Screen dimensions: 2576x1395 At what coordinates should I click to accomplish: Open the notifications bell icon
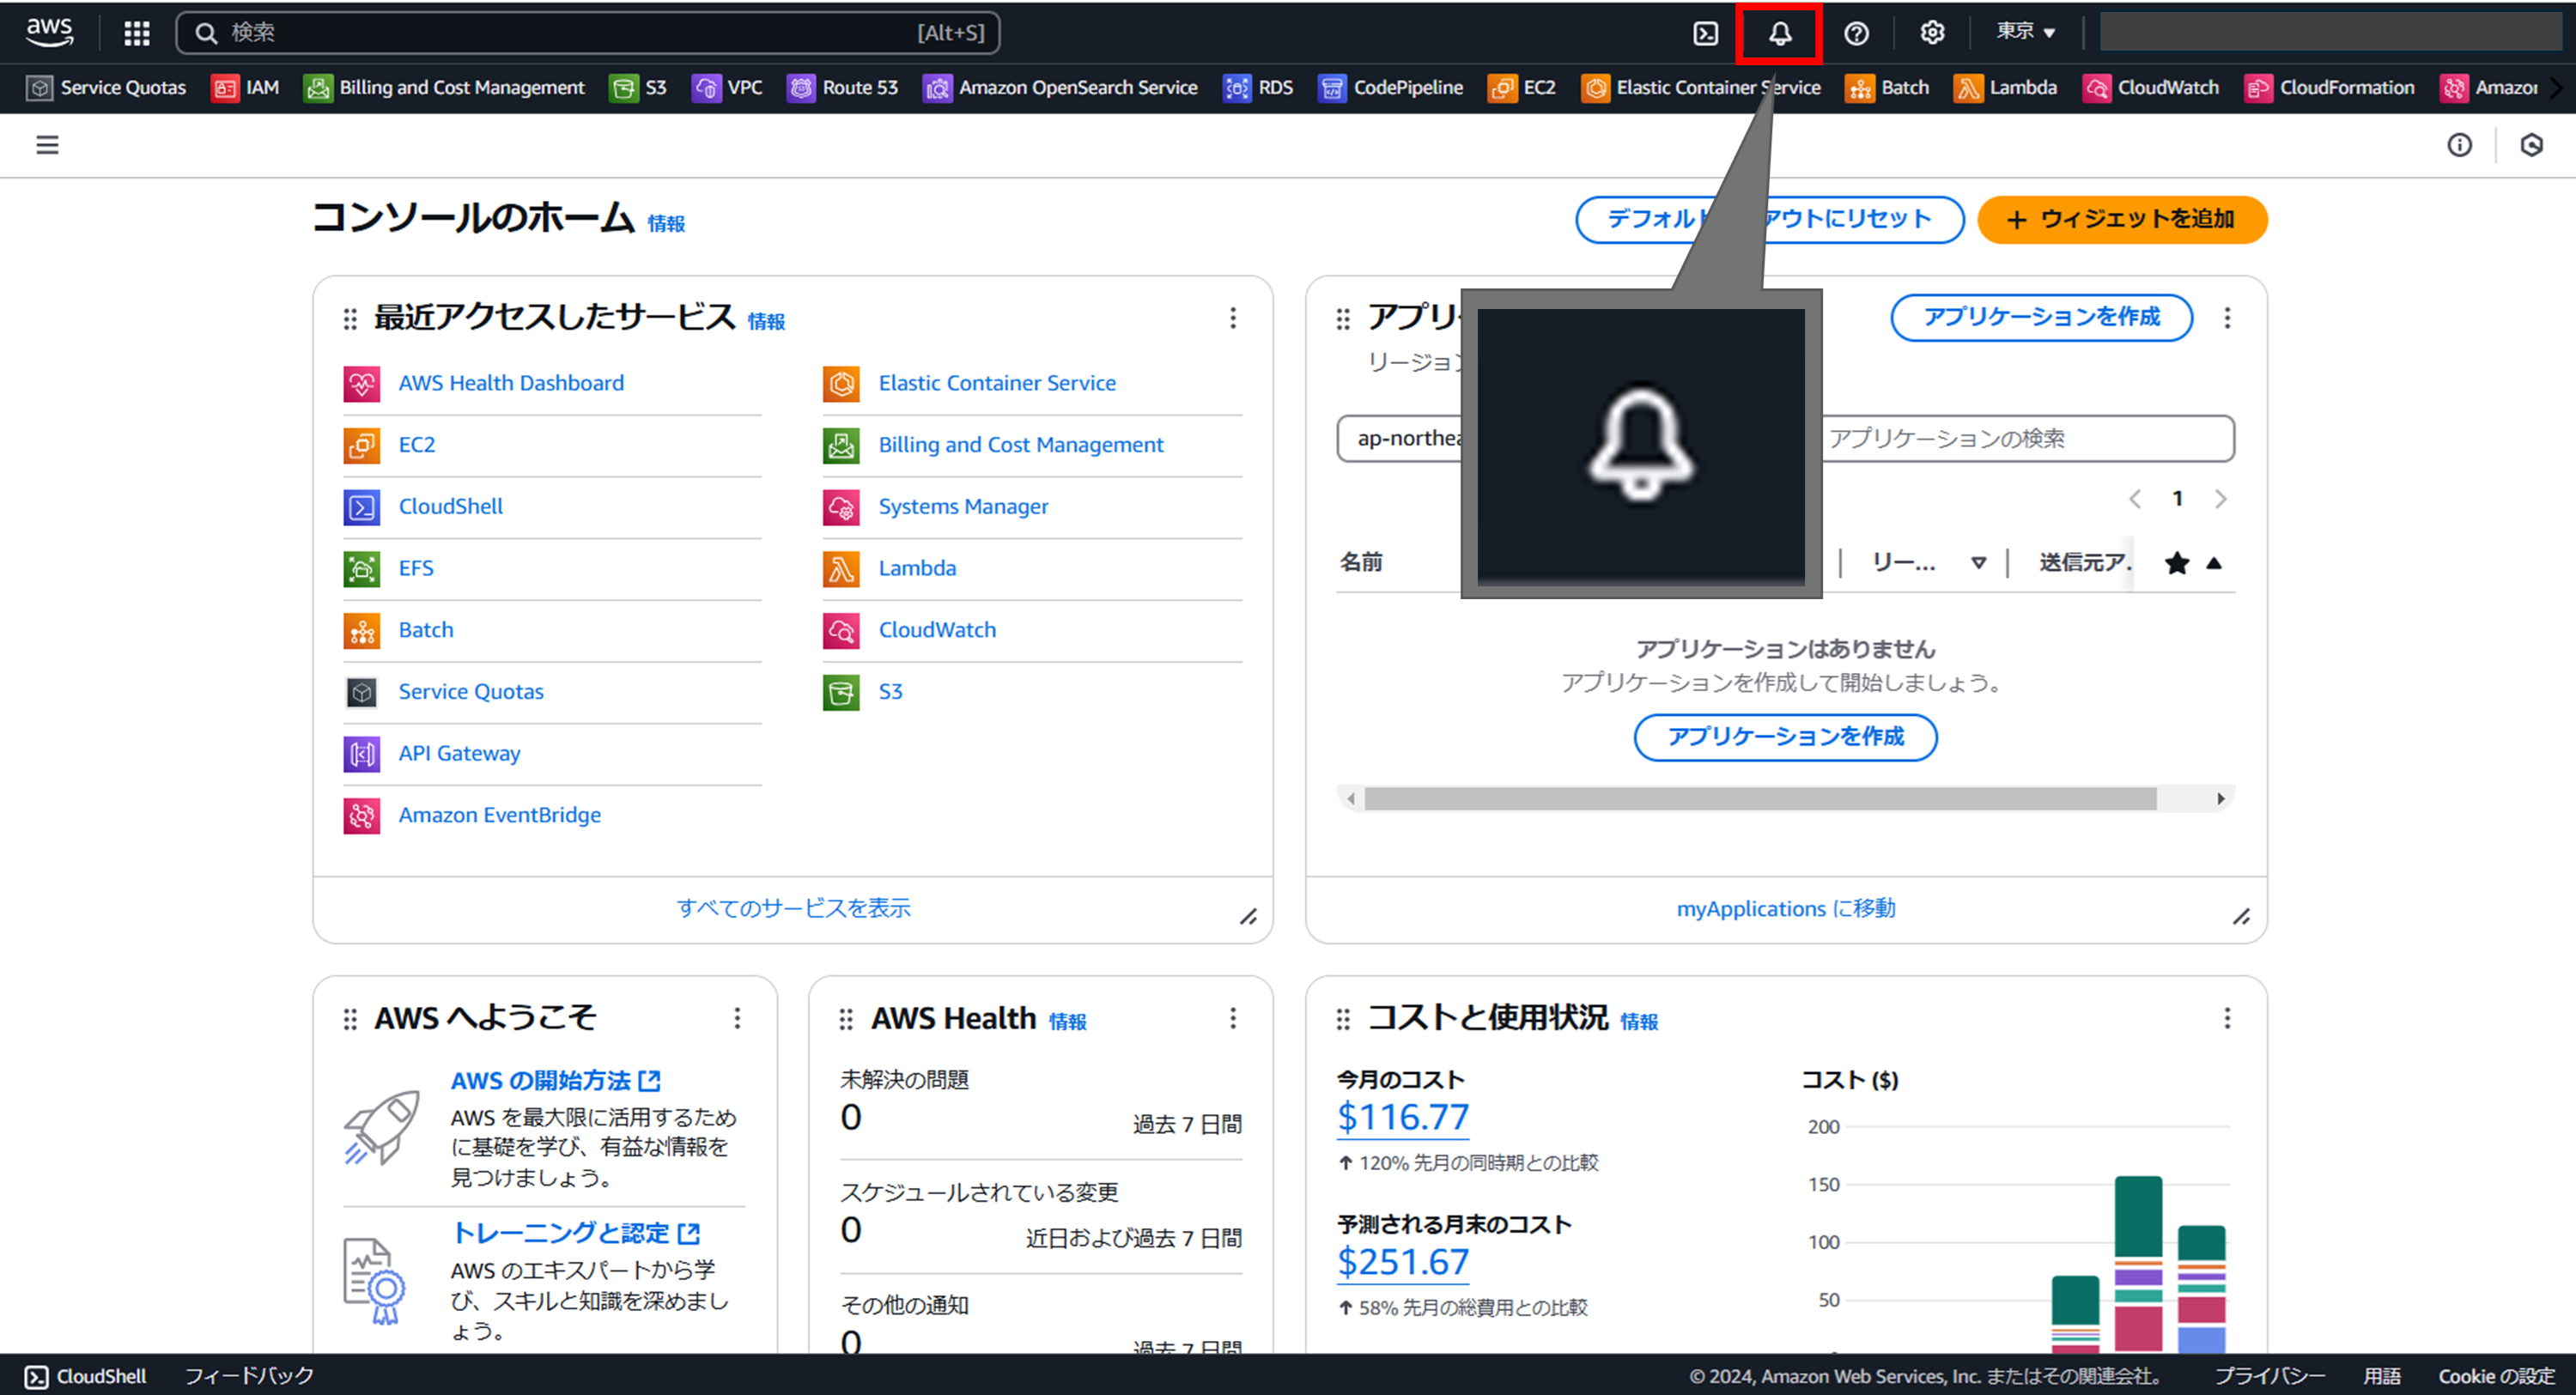[x=1780, y=33]
